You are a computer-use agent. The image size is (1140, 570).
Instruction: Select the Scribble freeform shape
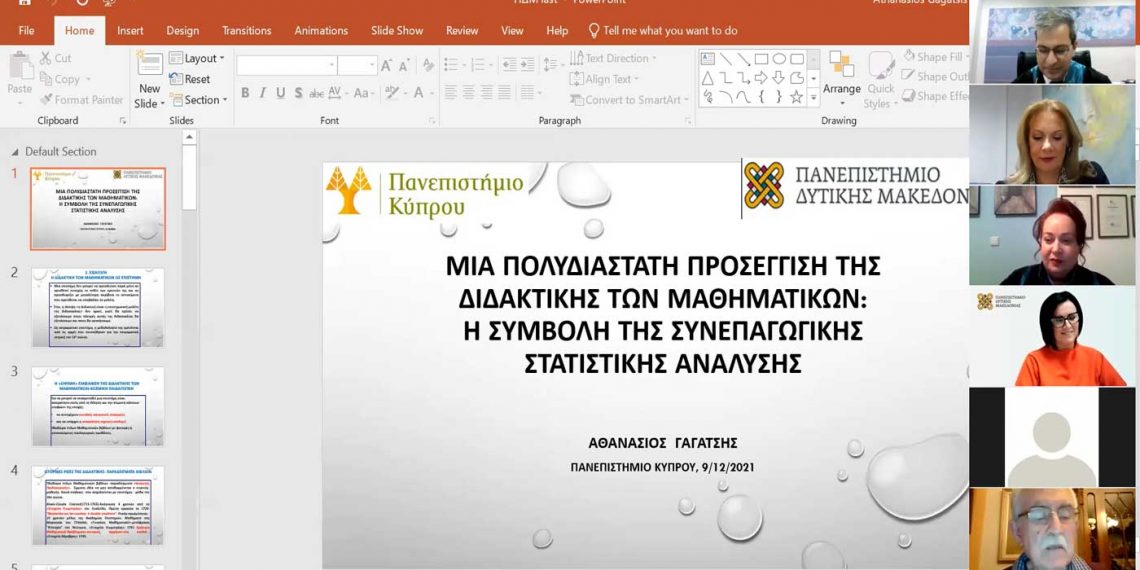pyautogui.click(x=708, y=97)
